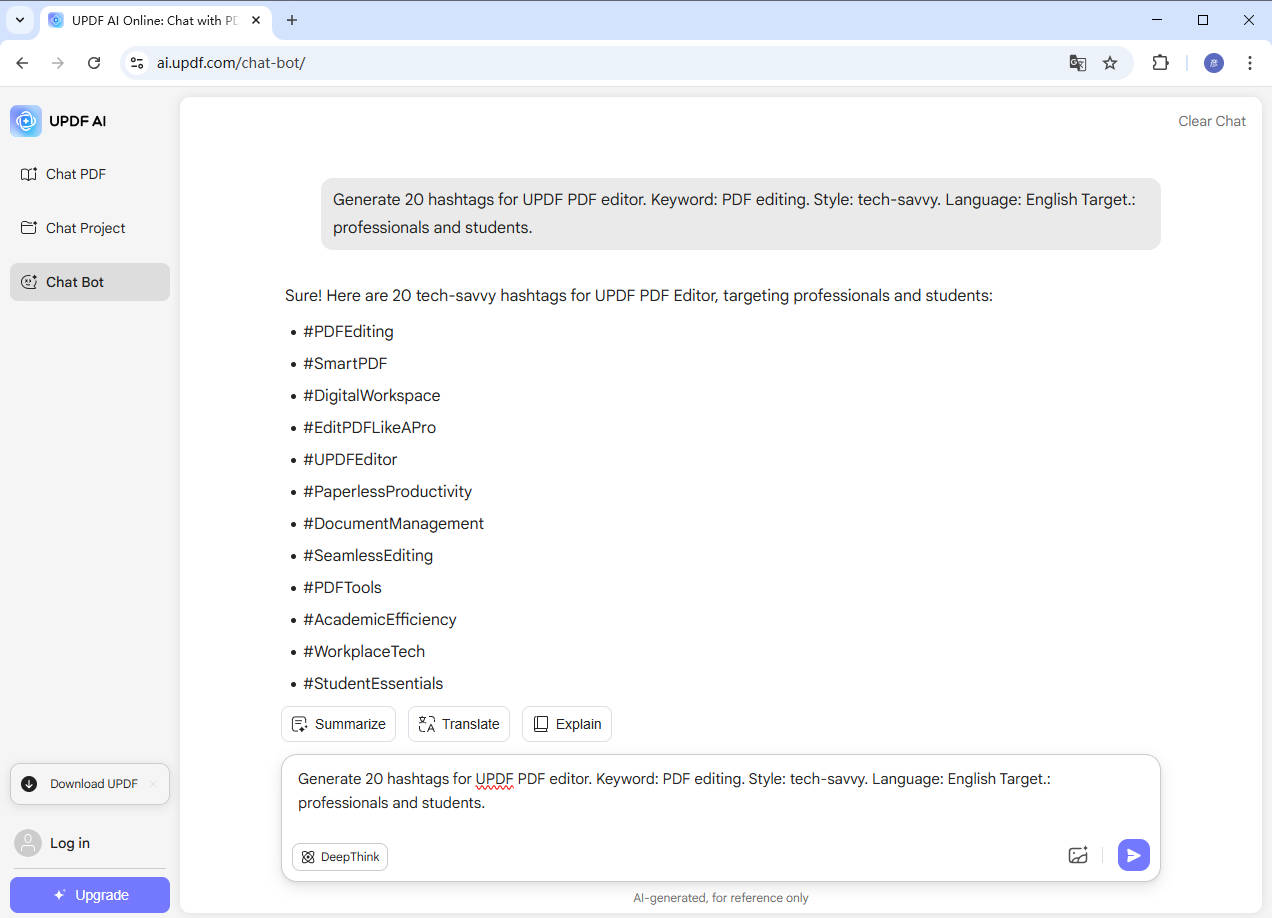Select Chat Bot in the sidebar
The width and height of the screenshot is (1272, 918).
(x=90, y=282)
